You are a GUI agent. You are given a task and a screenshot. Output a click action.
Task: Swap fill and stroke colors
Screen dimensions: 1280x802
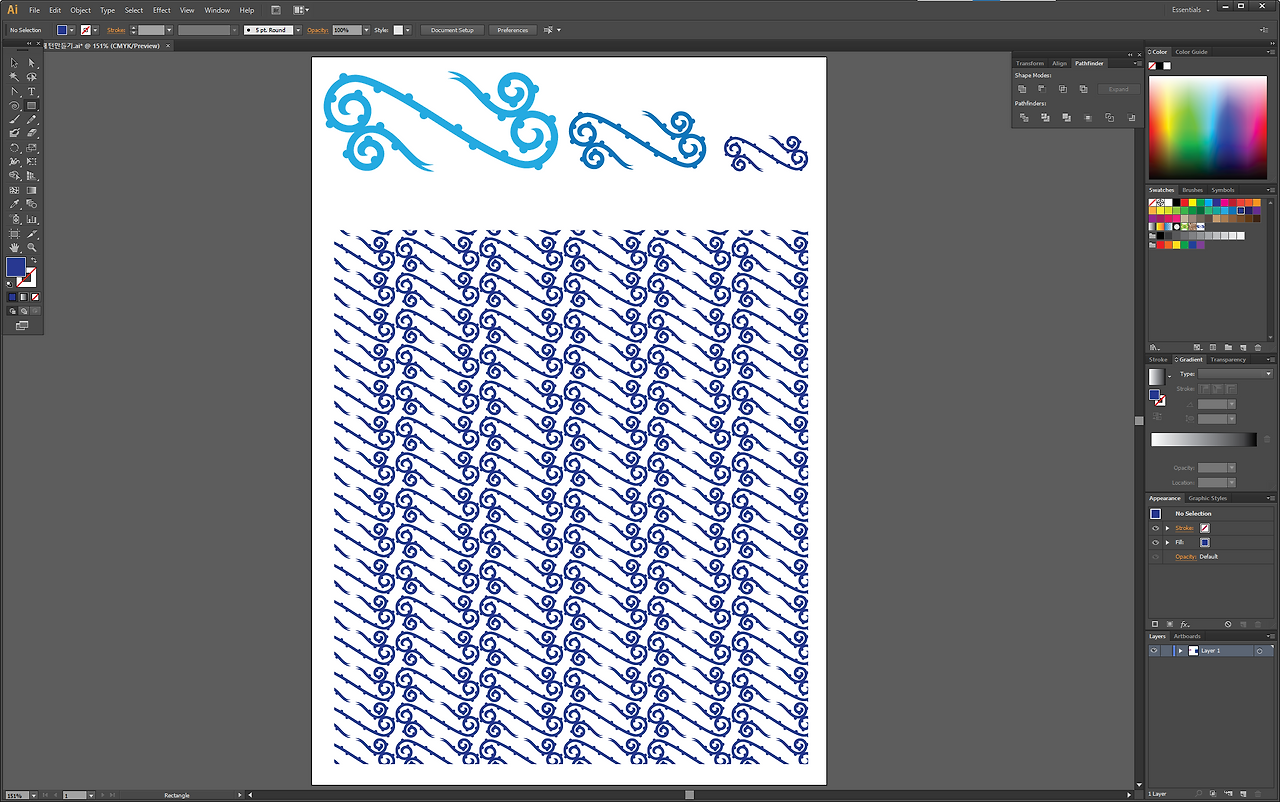click(x=33, y=261)
